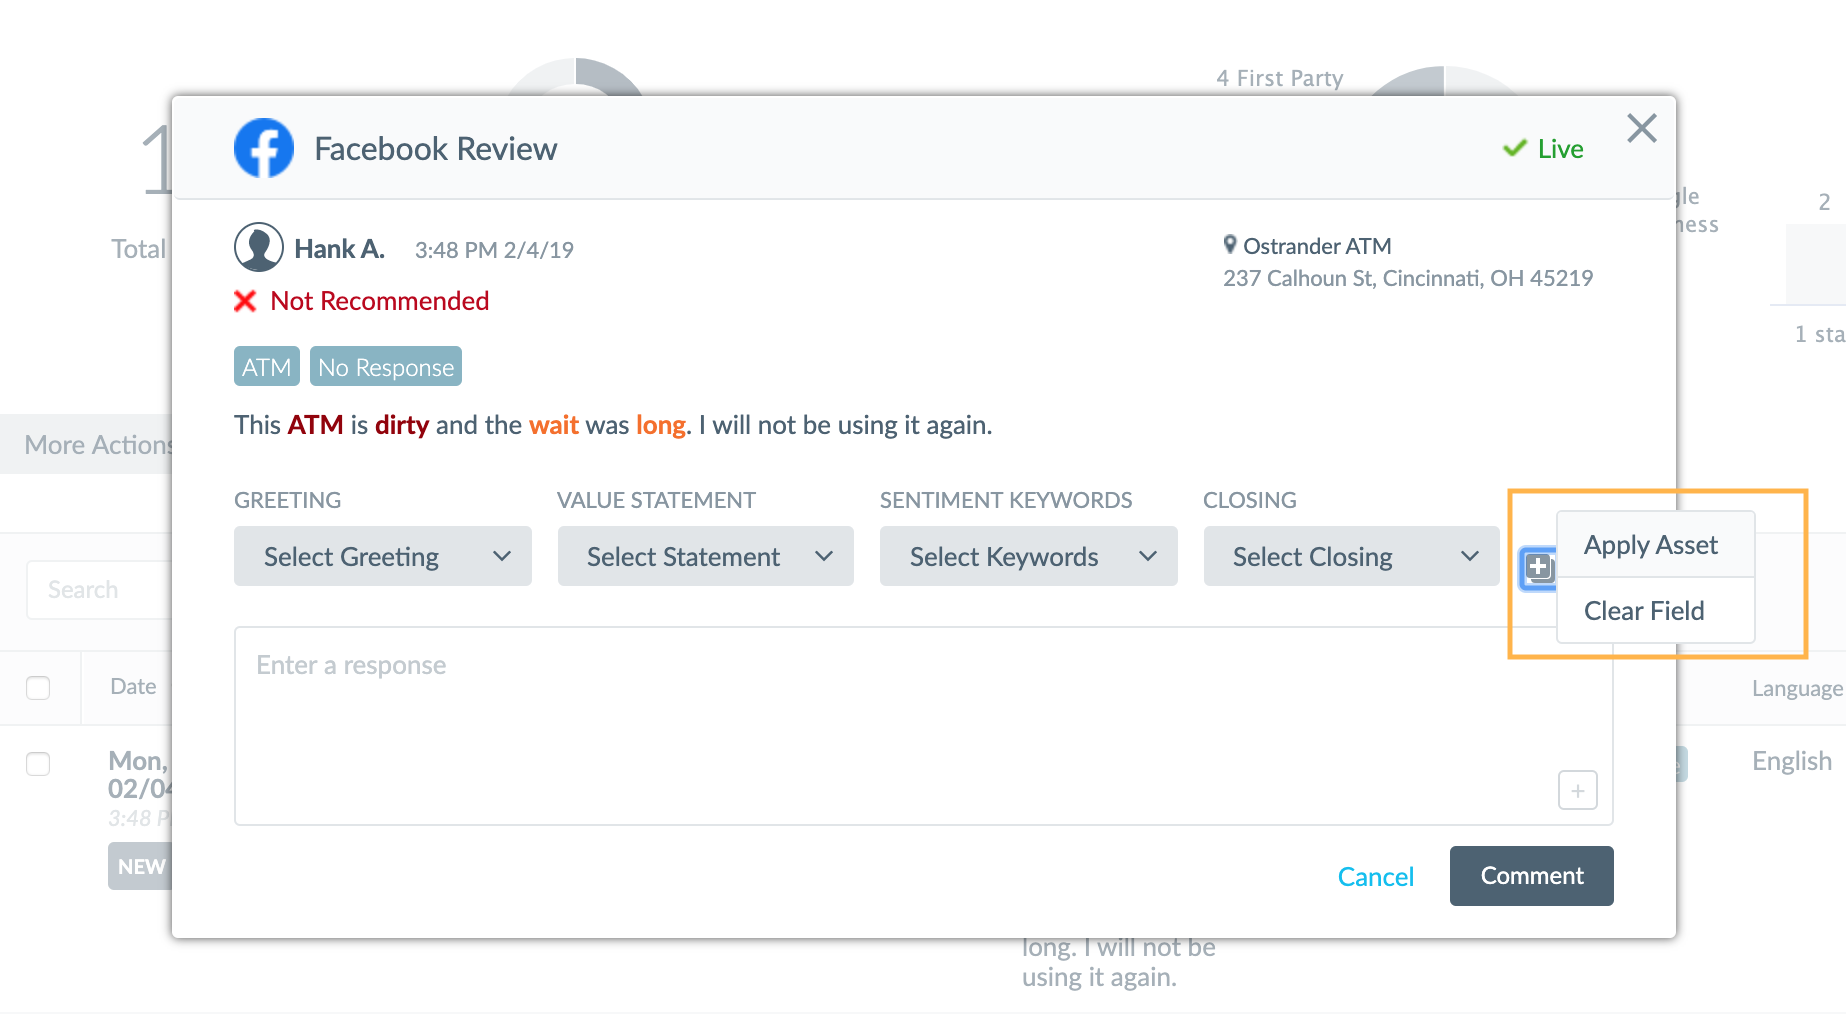The height and width of the screenshot is (1016, 1846).
Task: Click the Facebook logo icon in dialog header
Action: pos(264,148)
